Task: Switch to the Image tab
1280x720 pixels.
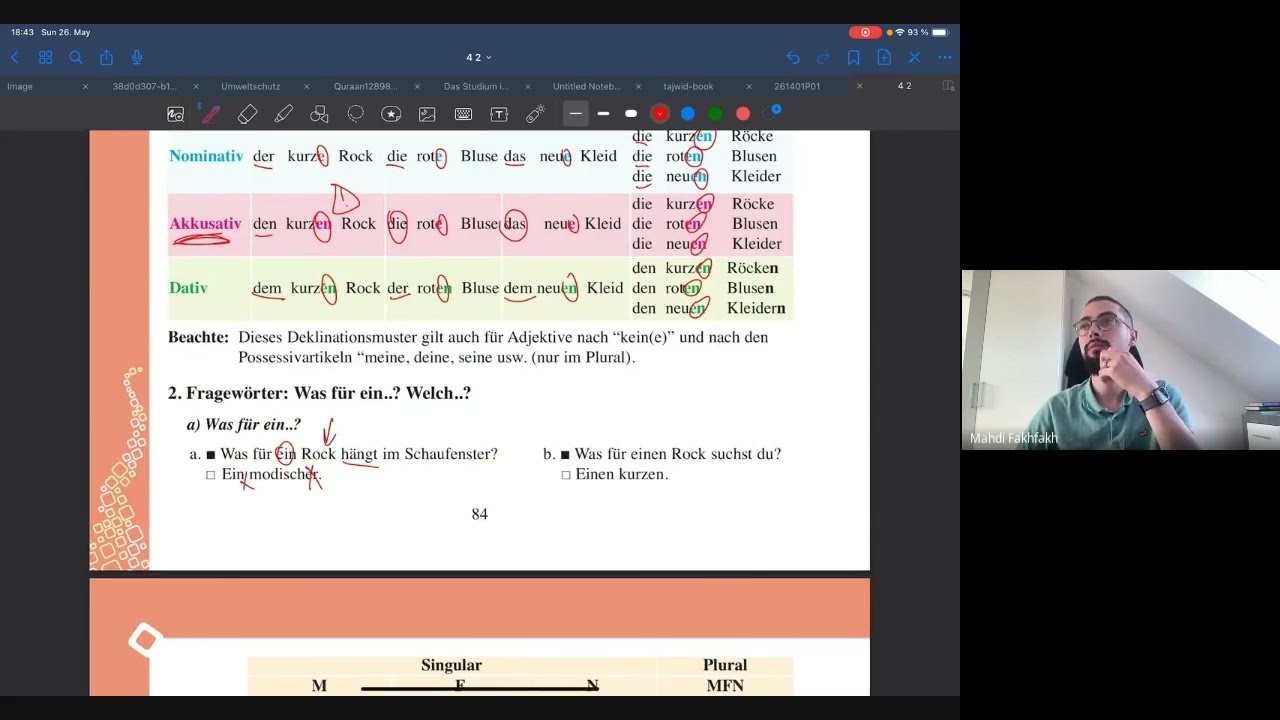Action: pyautogui.click(x=20, y=87)
